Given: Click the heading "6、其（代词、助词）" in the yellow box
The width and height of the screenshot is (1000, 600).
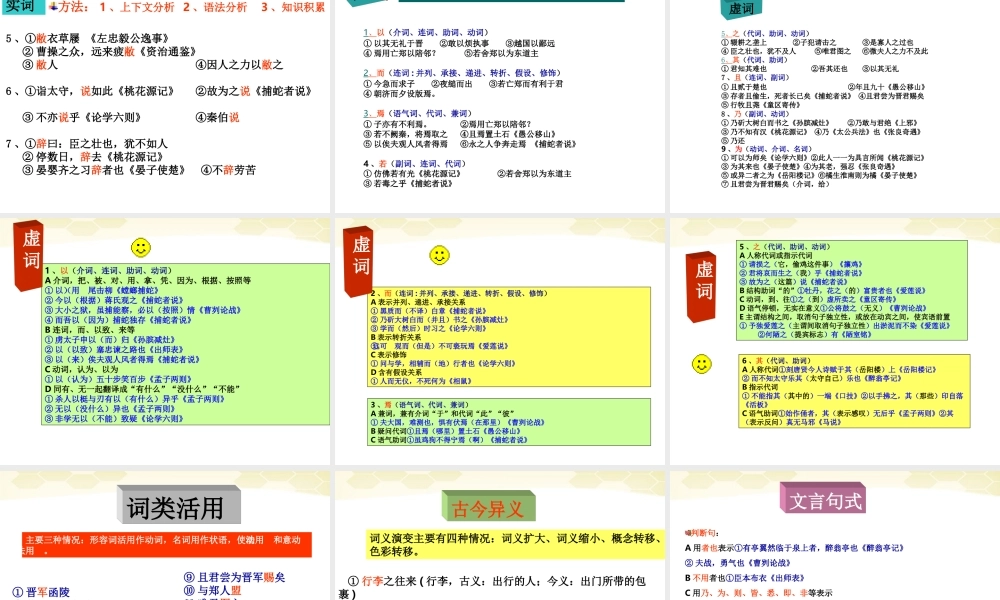Looking at the screenshot, I should tap(776, 360).
